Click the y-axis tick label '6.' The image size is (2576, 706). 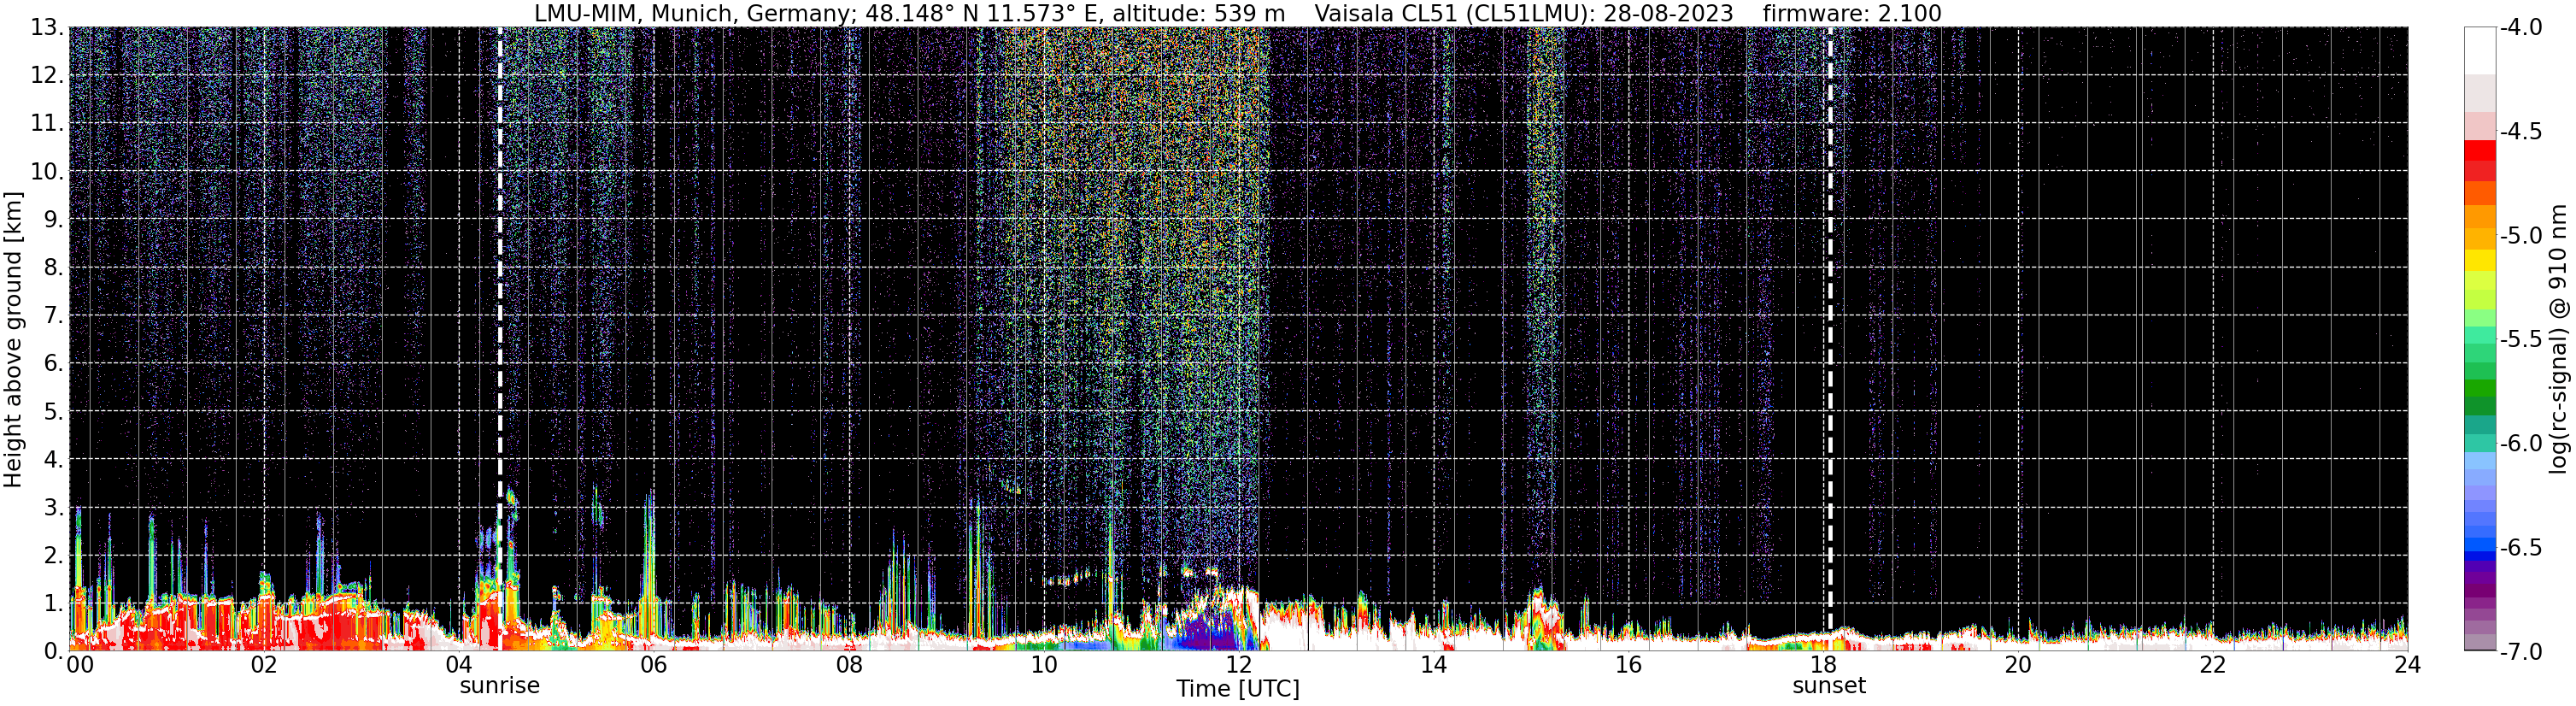[x=53, y=364]
